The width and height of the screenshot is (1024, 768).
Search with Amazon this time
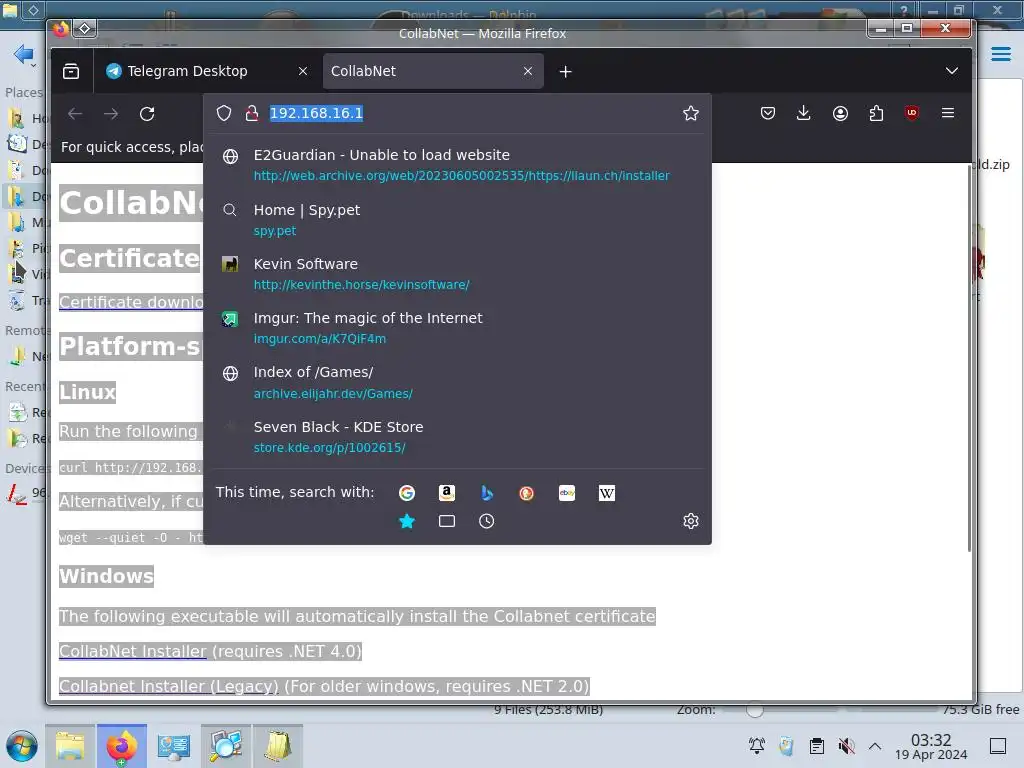coord(447,493)
